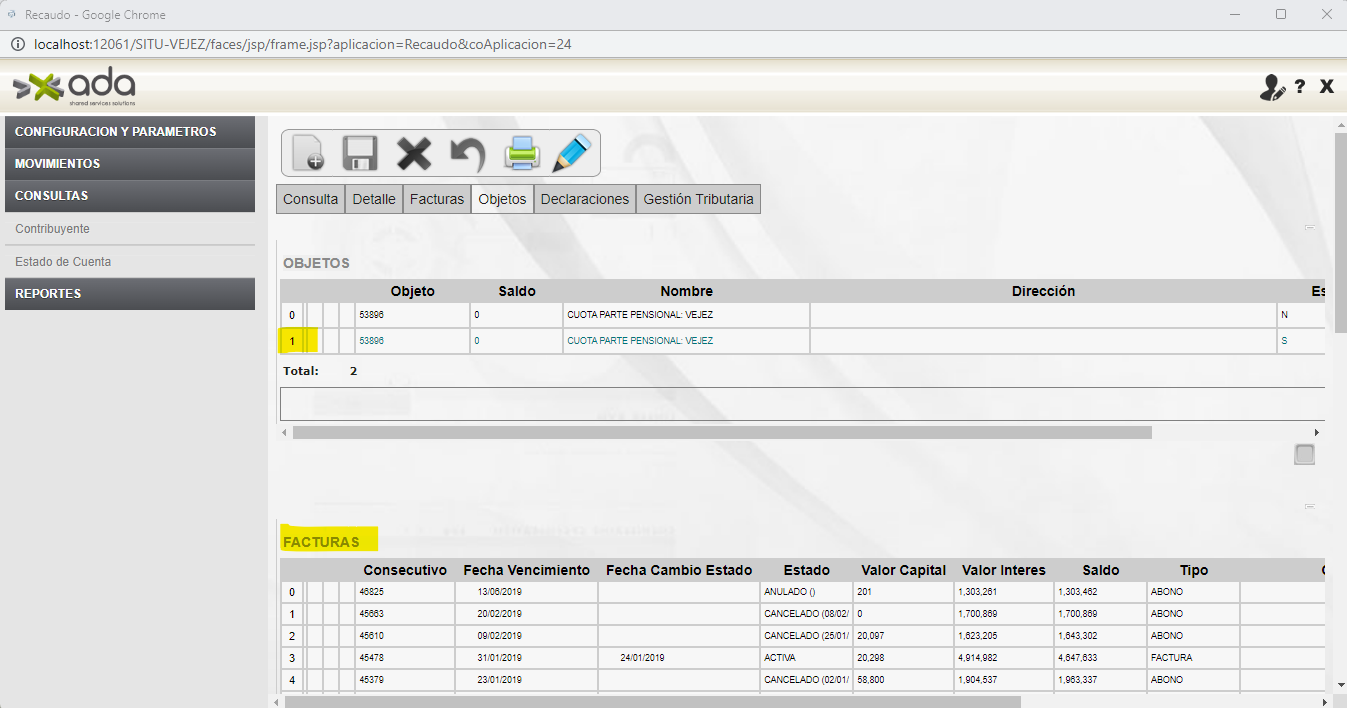
Task: Click the floppy disk save icon
Action: 359,154
